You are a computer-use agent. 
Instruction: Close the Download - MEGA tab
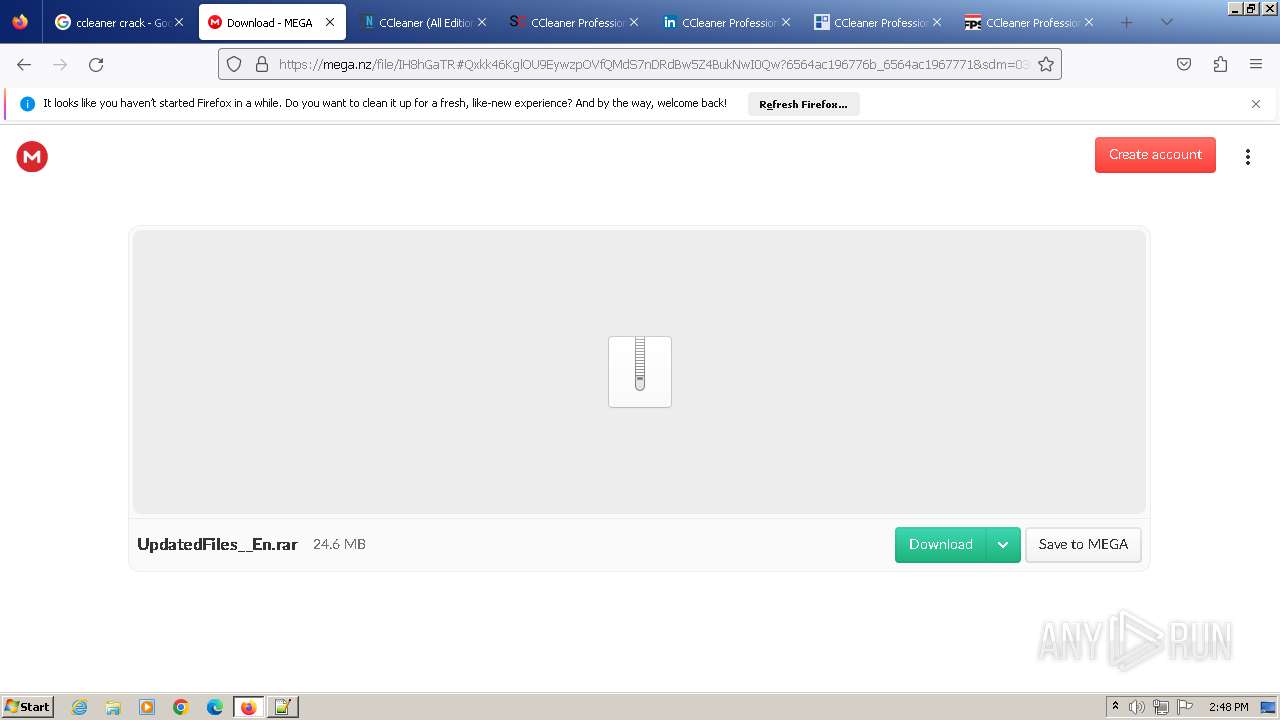(330, 22)
